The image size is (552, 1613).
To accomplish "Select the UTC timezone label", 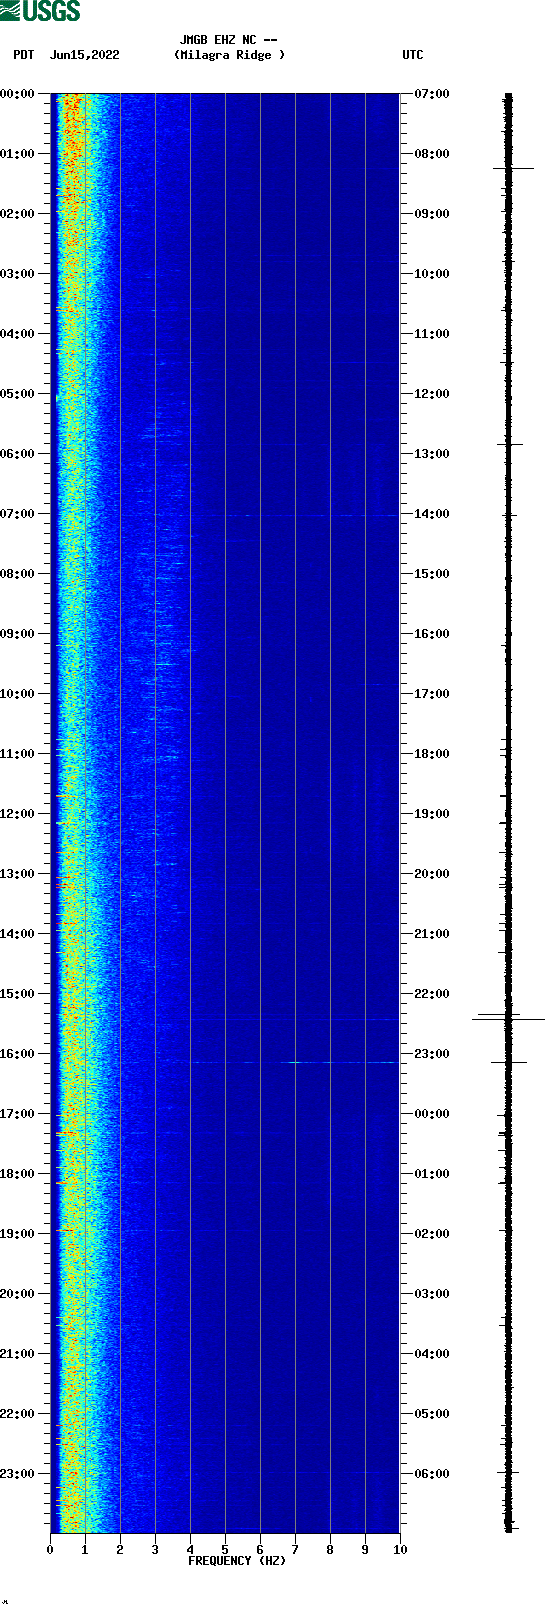I will tap(413, 55).
